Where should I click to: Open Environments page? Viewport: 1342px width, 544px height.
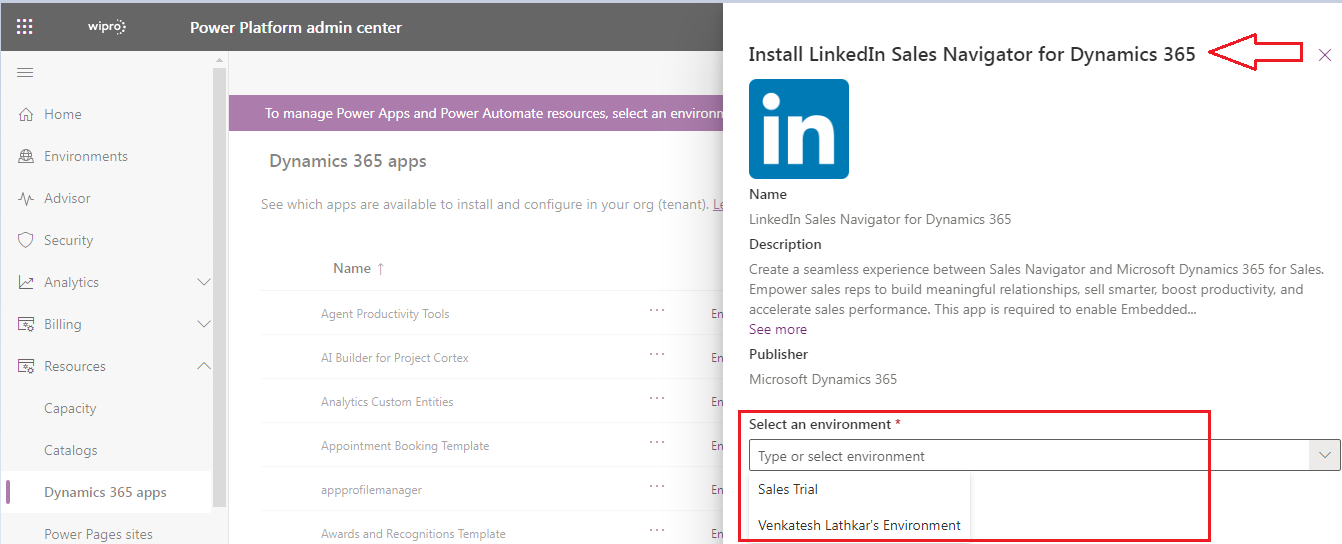pyautogui.click(x=86, y=156)
